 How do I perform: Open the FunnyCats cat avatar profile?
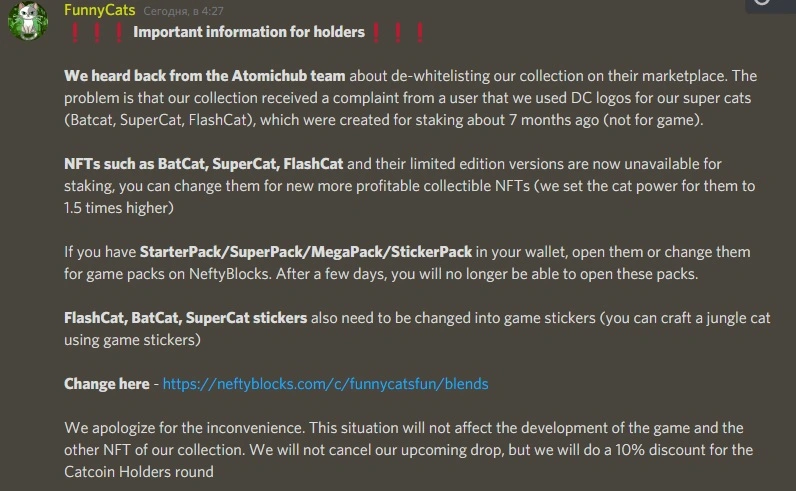pos(27,21)
